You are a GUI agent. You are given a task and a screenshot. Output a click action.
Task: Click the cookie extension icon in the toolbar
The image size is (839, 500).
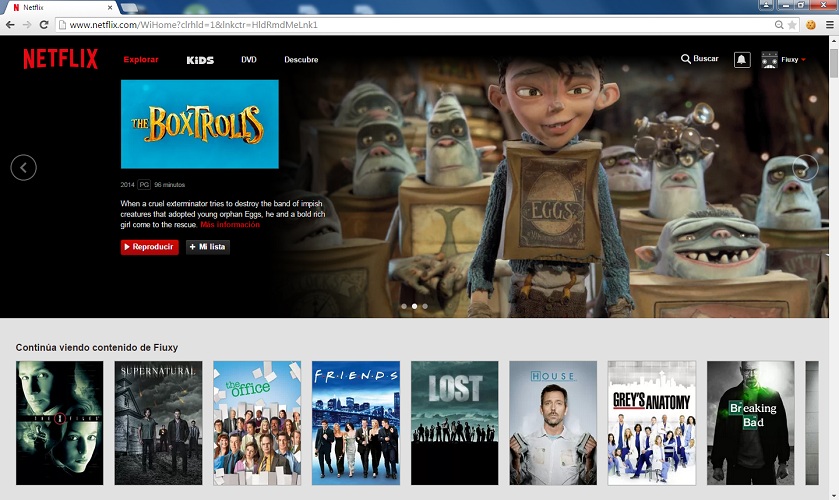[811, 25]
